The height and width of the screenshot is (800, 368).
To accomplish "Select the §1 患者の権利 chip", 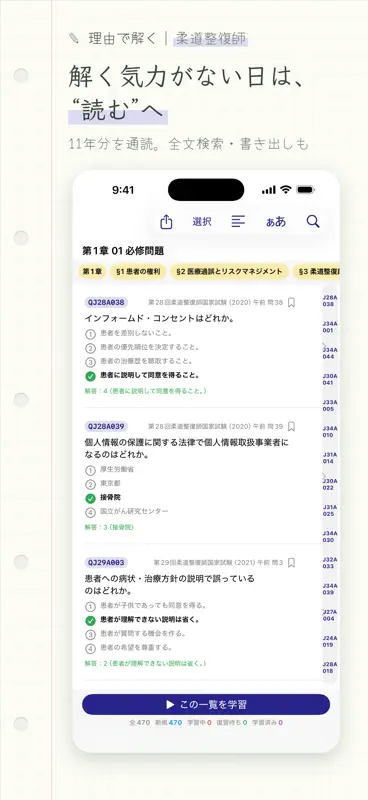I will click(x=138, y=272).
